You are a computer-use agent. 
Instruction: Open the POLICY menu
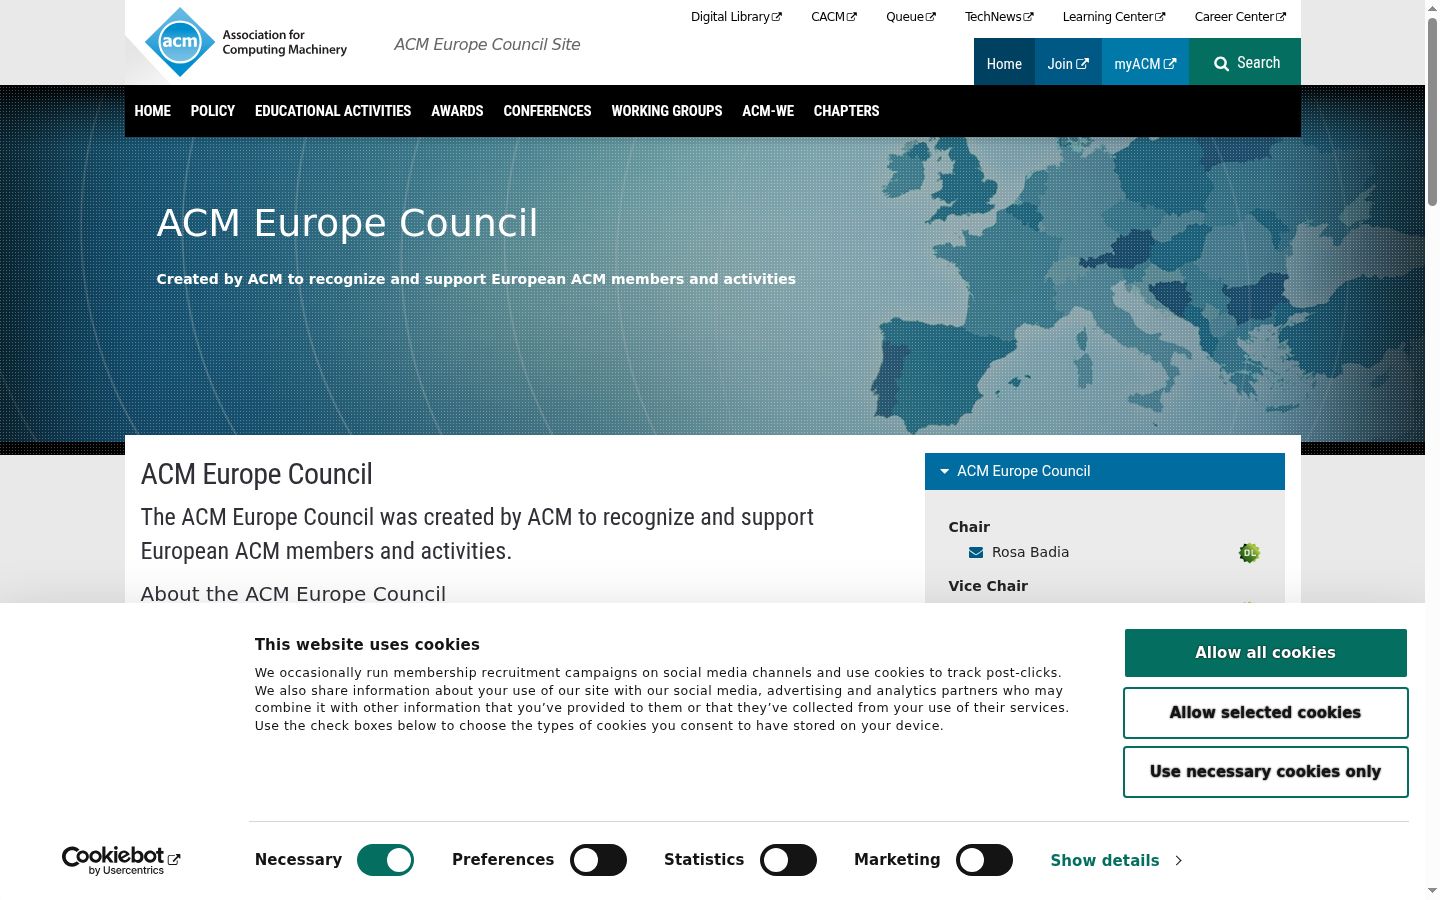(x=213, y=111)
